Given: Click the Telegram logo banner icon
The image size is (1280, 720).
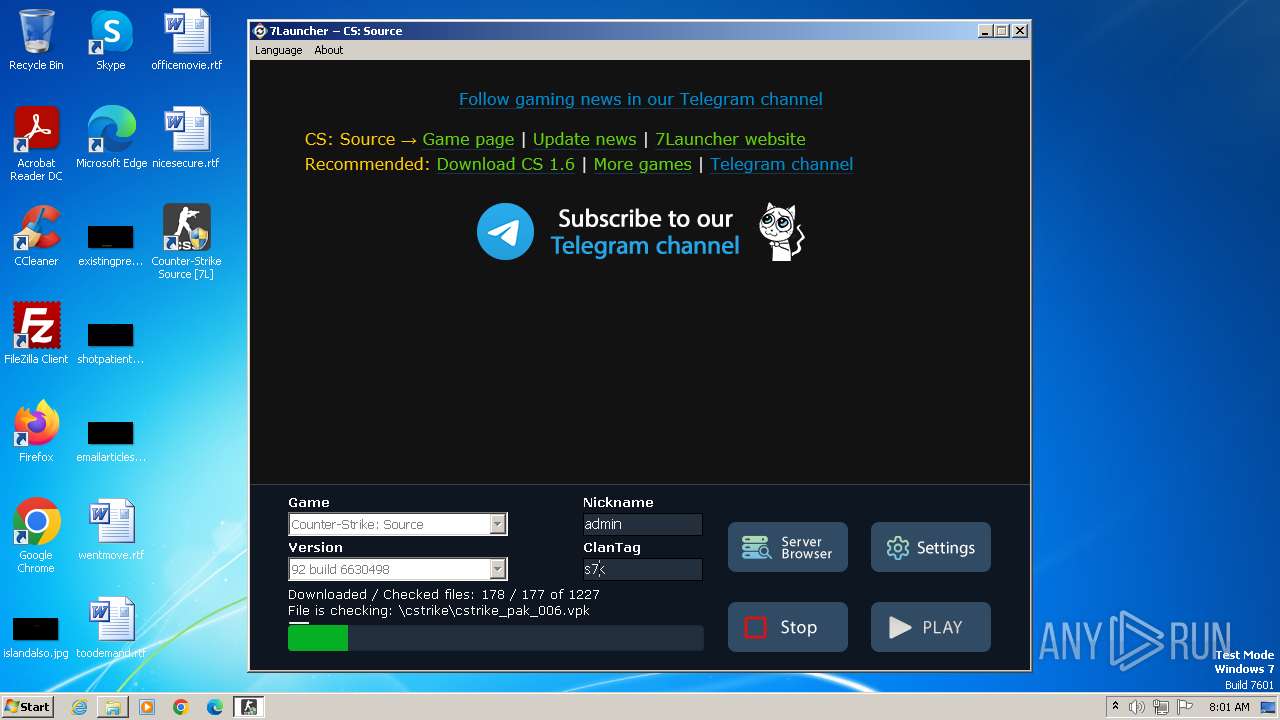Looking at the screenshot, I should tap(505, 231).
